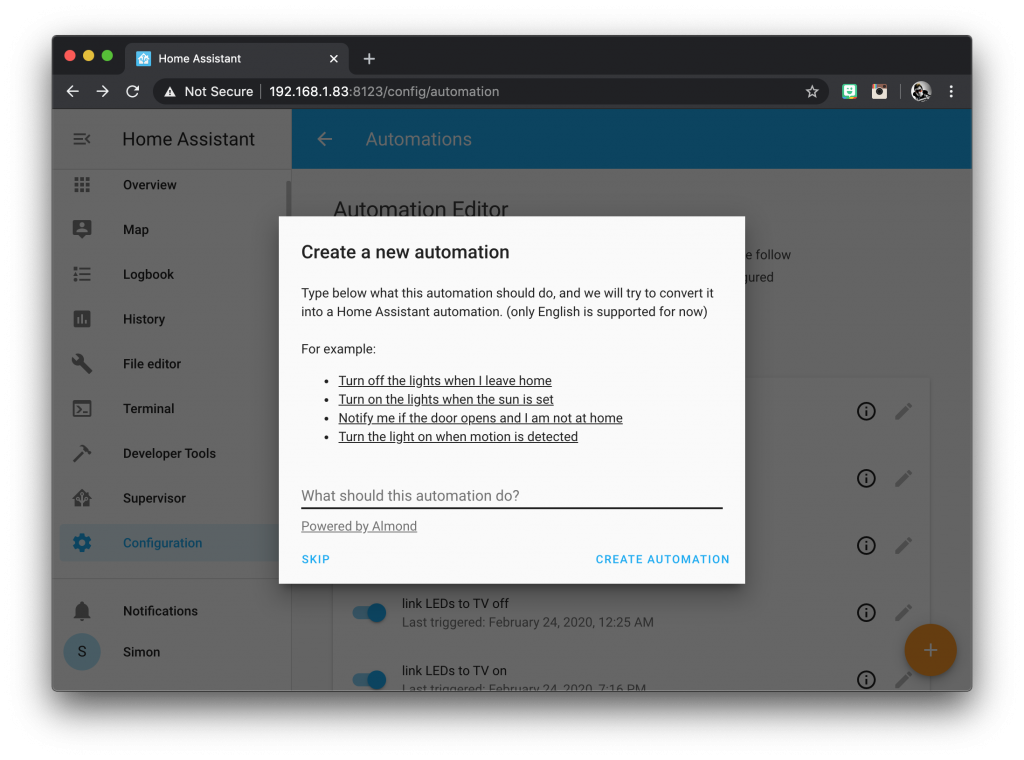Viewport: 1024px width, 760px height.
Task: Edit the link LEDs to TV off automation
Action: tap(903, 612)
